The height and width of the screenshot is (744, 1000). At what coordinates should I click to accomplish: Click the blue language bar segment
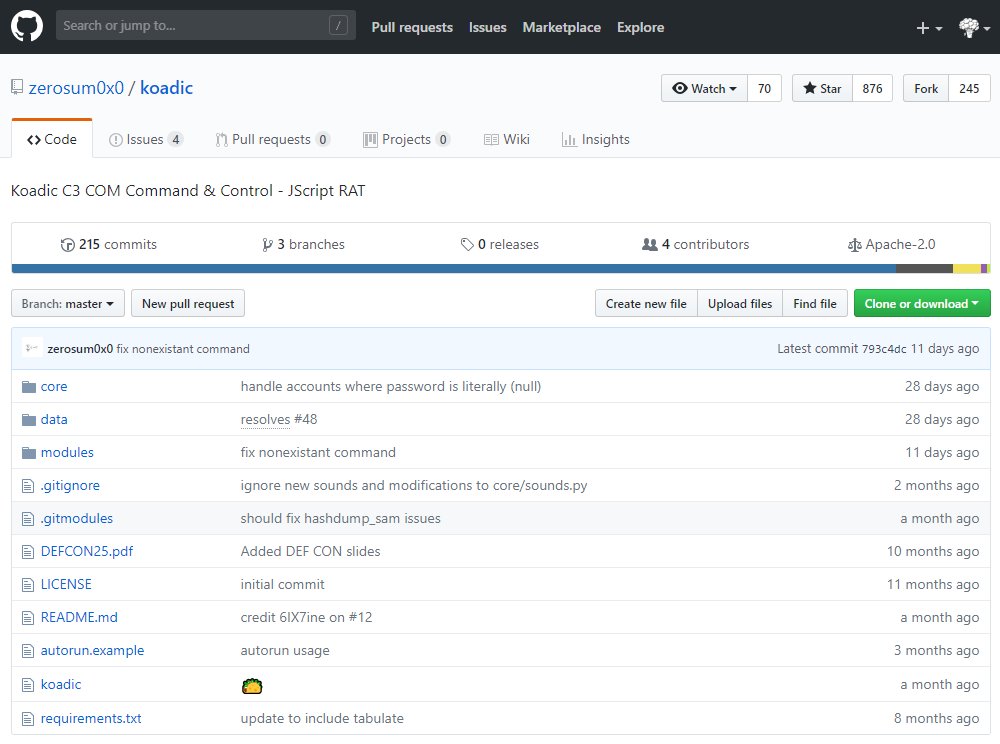point(453,268)
